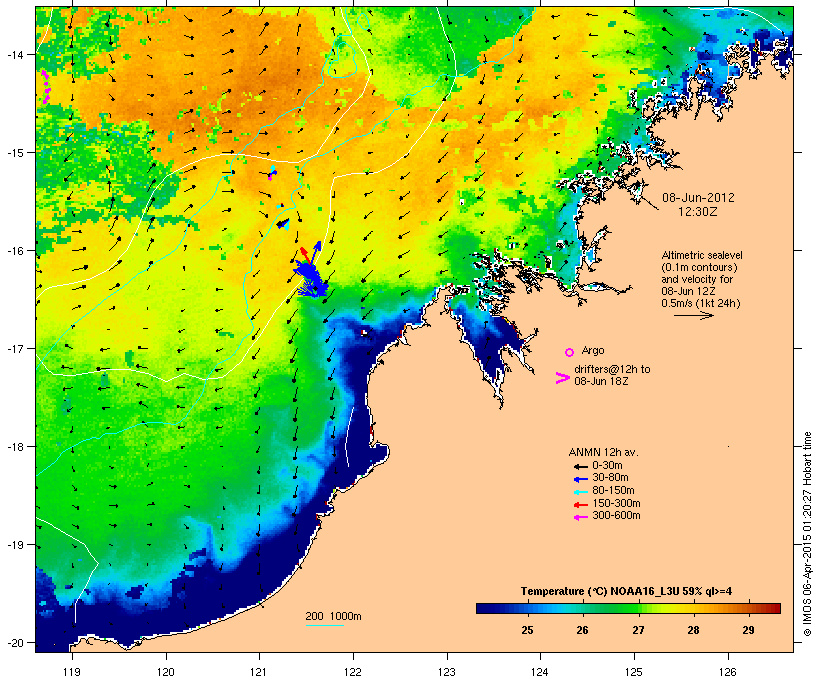Click the 08-Jun 18Z drifters text
Viewport: 820px width, 680px height.
pyautogui.click(x=601, y=381)
